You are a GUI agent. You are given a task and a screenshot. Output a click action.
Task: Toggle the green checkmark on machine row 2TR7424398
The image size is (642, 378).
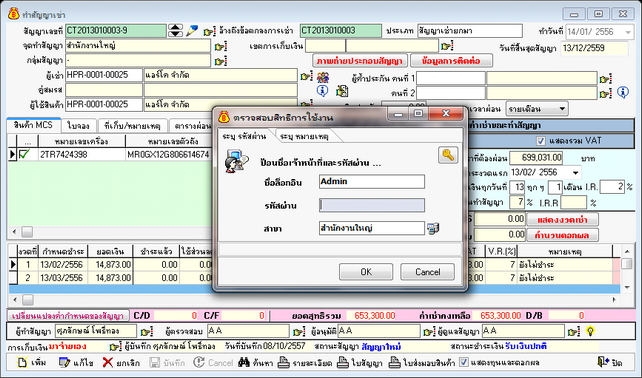[24, 154]
